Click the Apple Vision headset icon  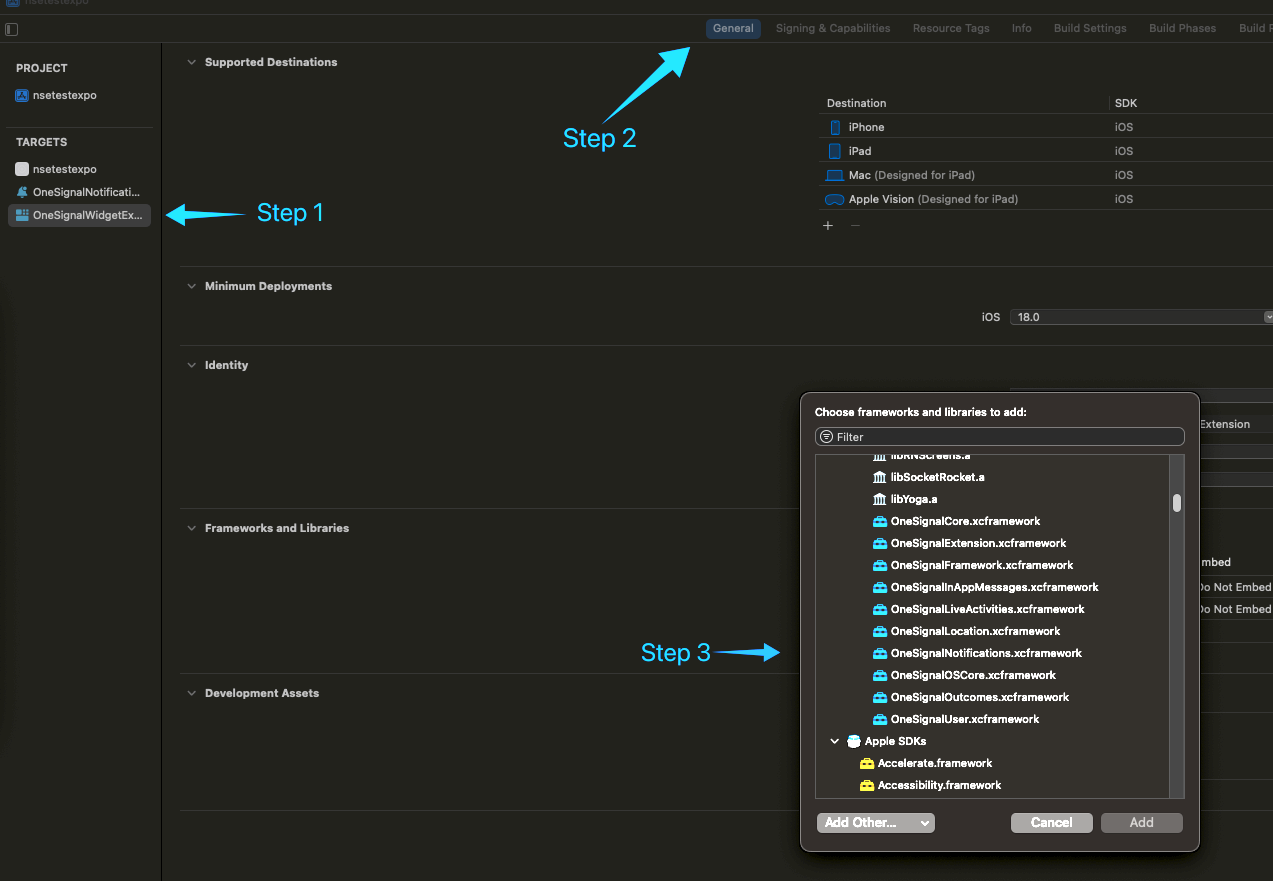coord(834,199)
